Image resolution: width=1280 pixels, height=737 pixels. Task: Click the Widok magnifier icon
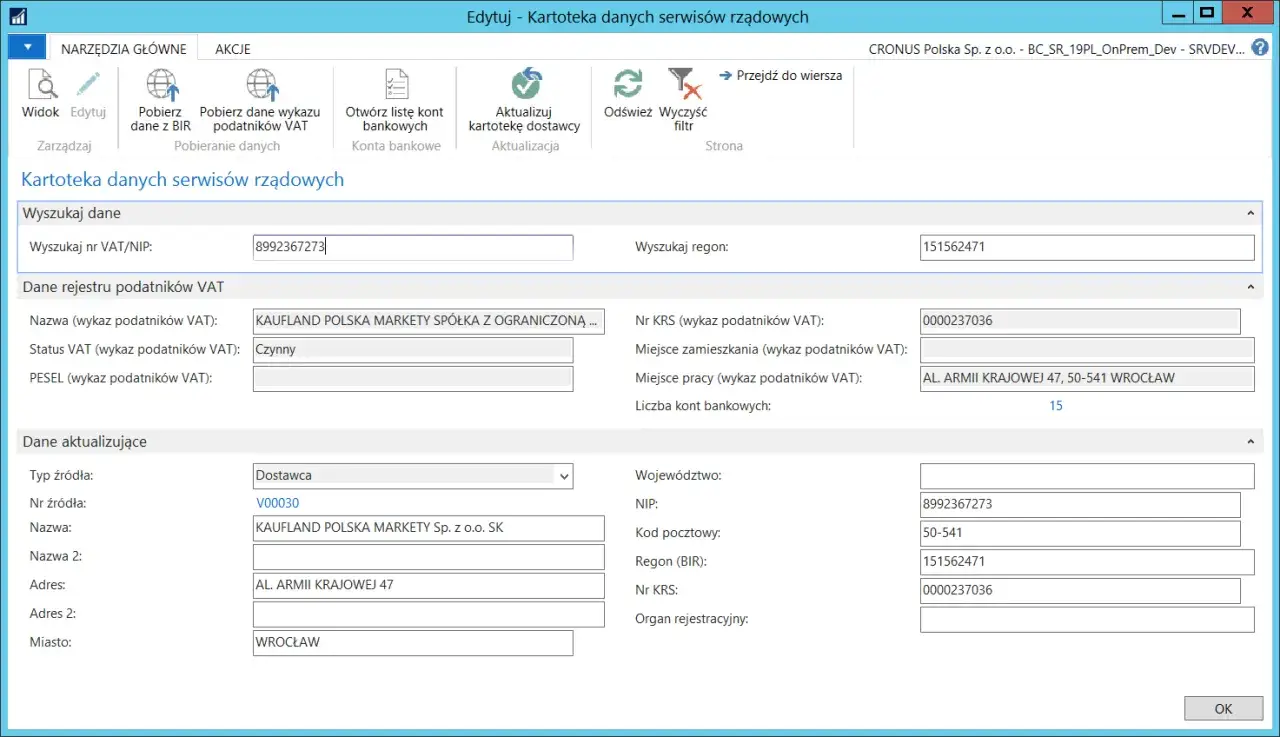coord(41,85)
